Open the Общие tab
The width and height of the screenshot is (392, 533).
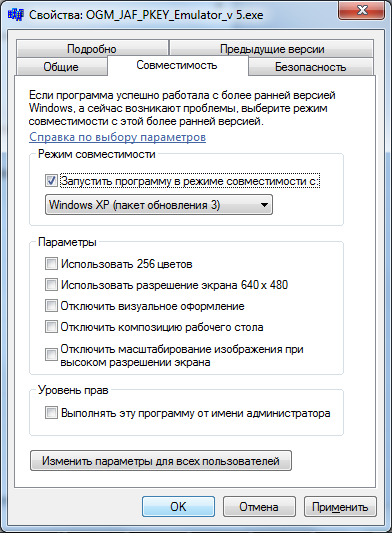tap(61, 67)
